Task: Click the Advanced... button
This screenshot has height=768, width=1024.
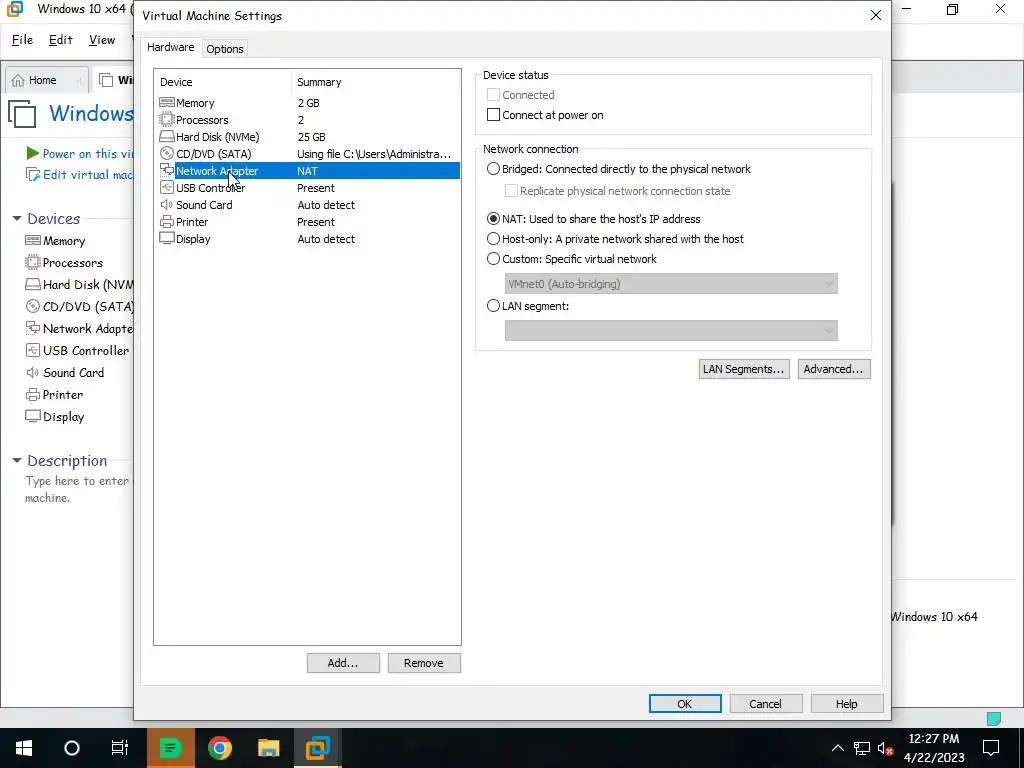Action: pos(833,369)
